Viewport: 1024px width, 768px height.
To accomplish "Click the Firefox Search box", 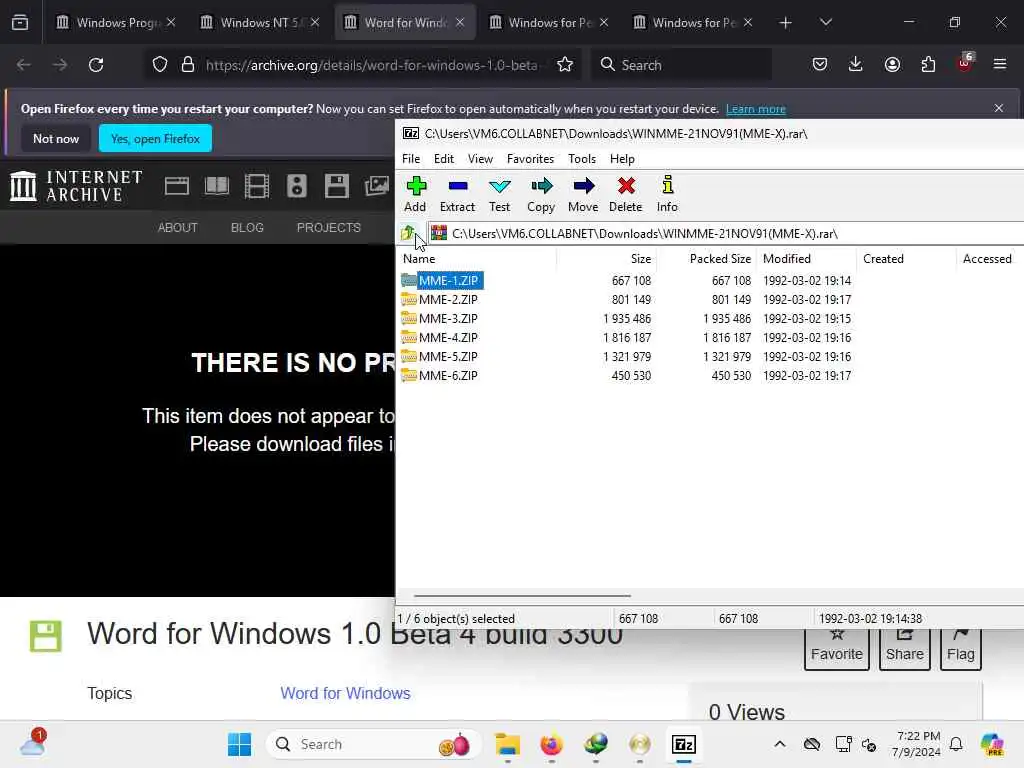I will [682, 65].
